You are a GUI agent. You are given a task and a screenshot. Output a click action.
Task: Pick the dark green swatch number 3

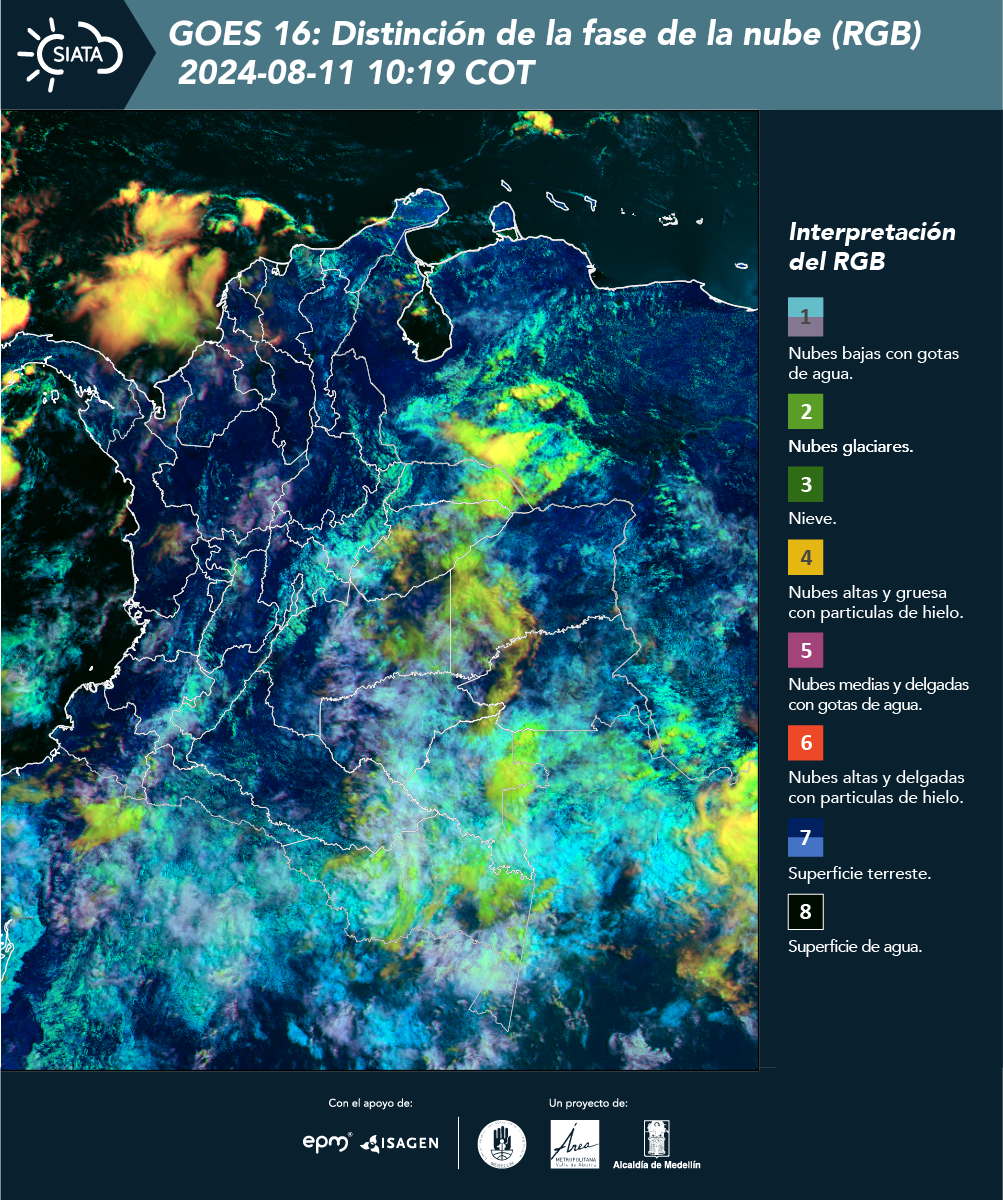pyautogui.click(x=805, y=485)
